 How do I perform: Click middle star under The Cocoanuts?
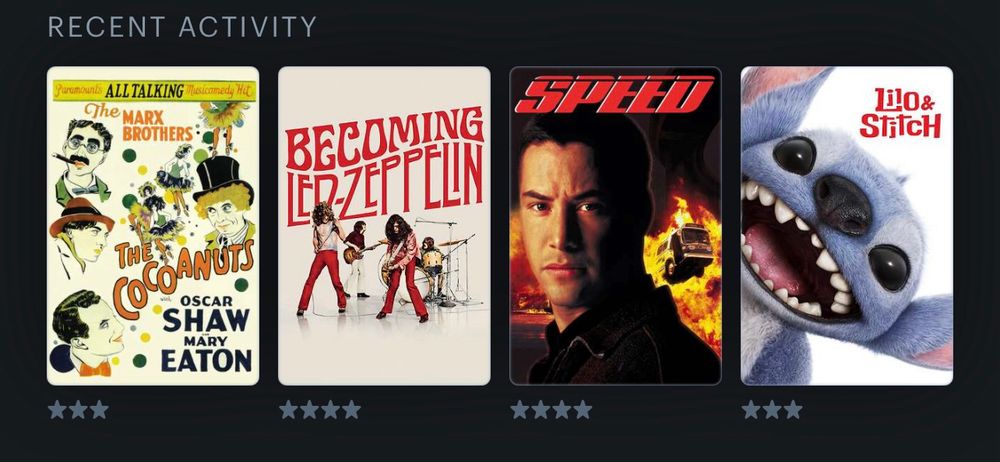pyautogui.click(x=78, y=410)
